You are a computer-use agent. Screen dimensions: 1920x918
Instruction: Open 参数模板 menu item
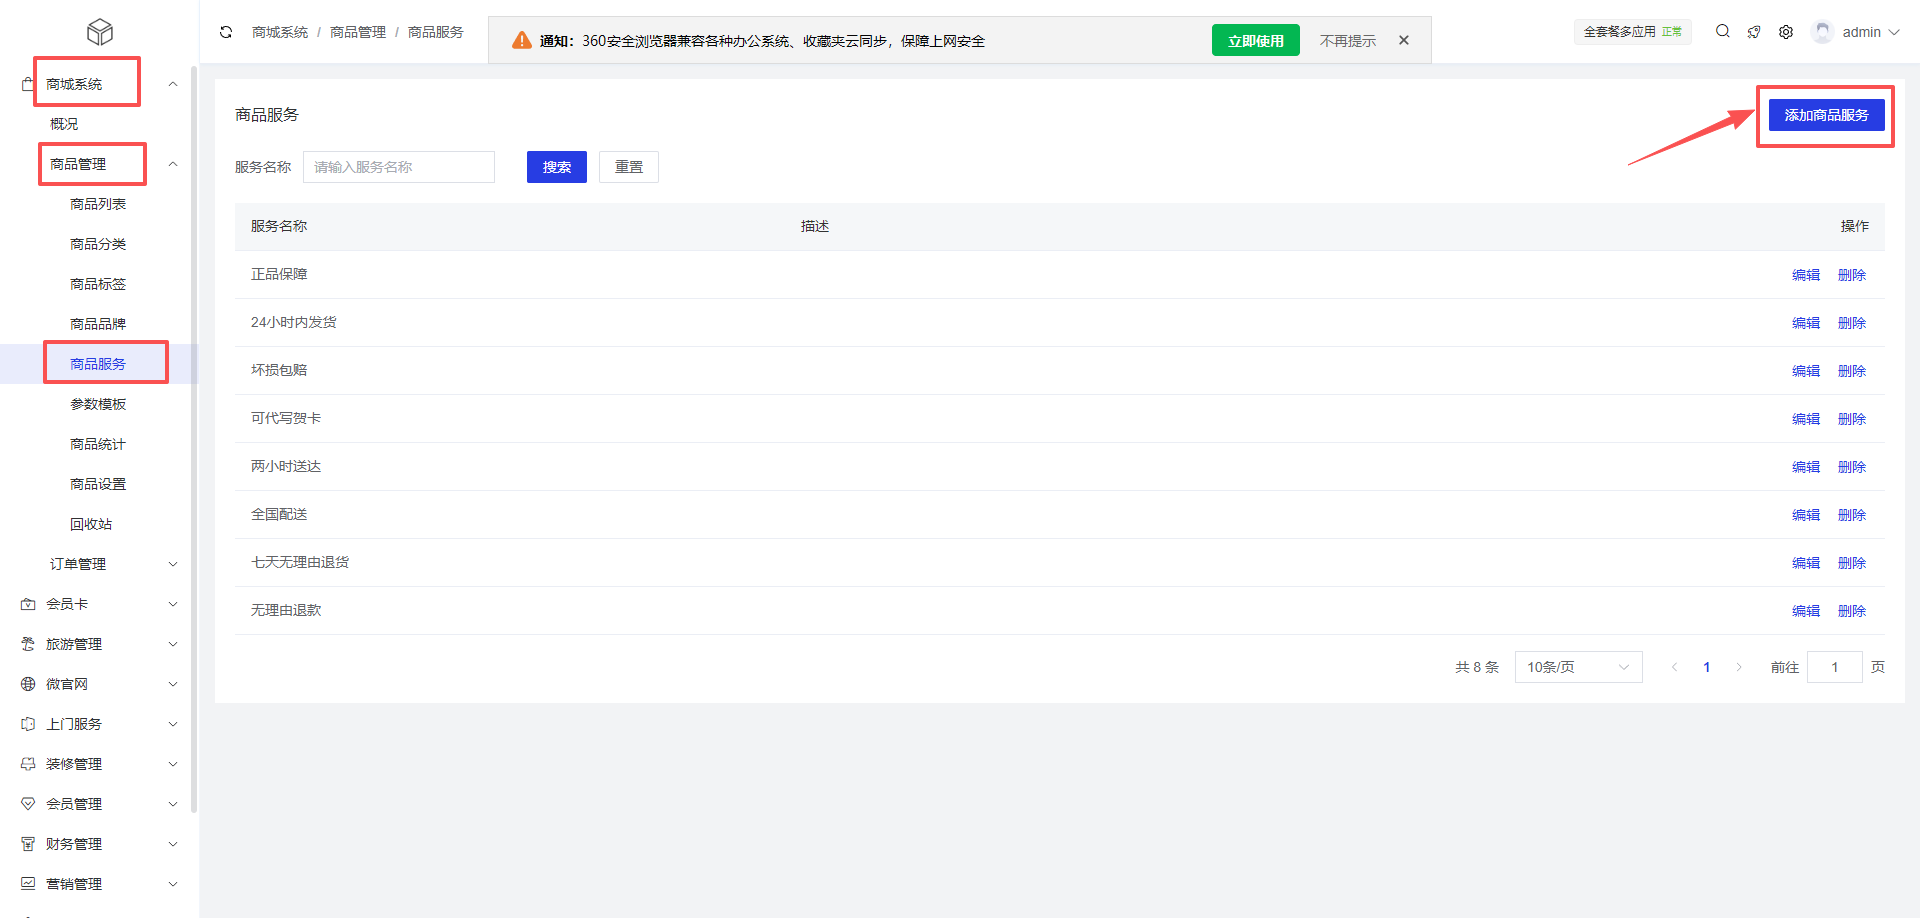pyautogui.click(x=98, y=404)
